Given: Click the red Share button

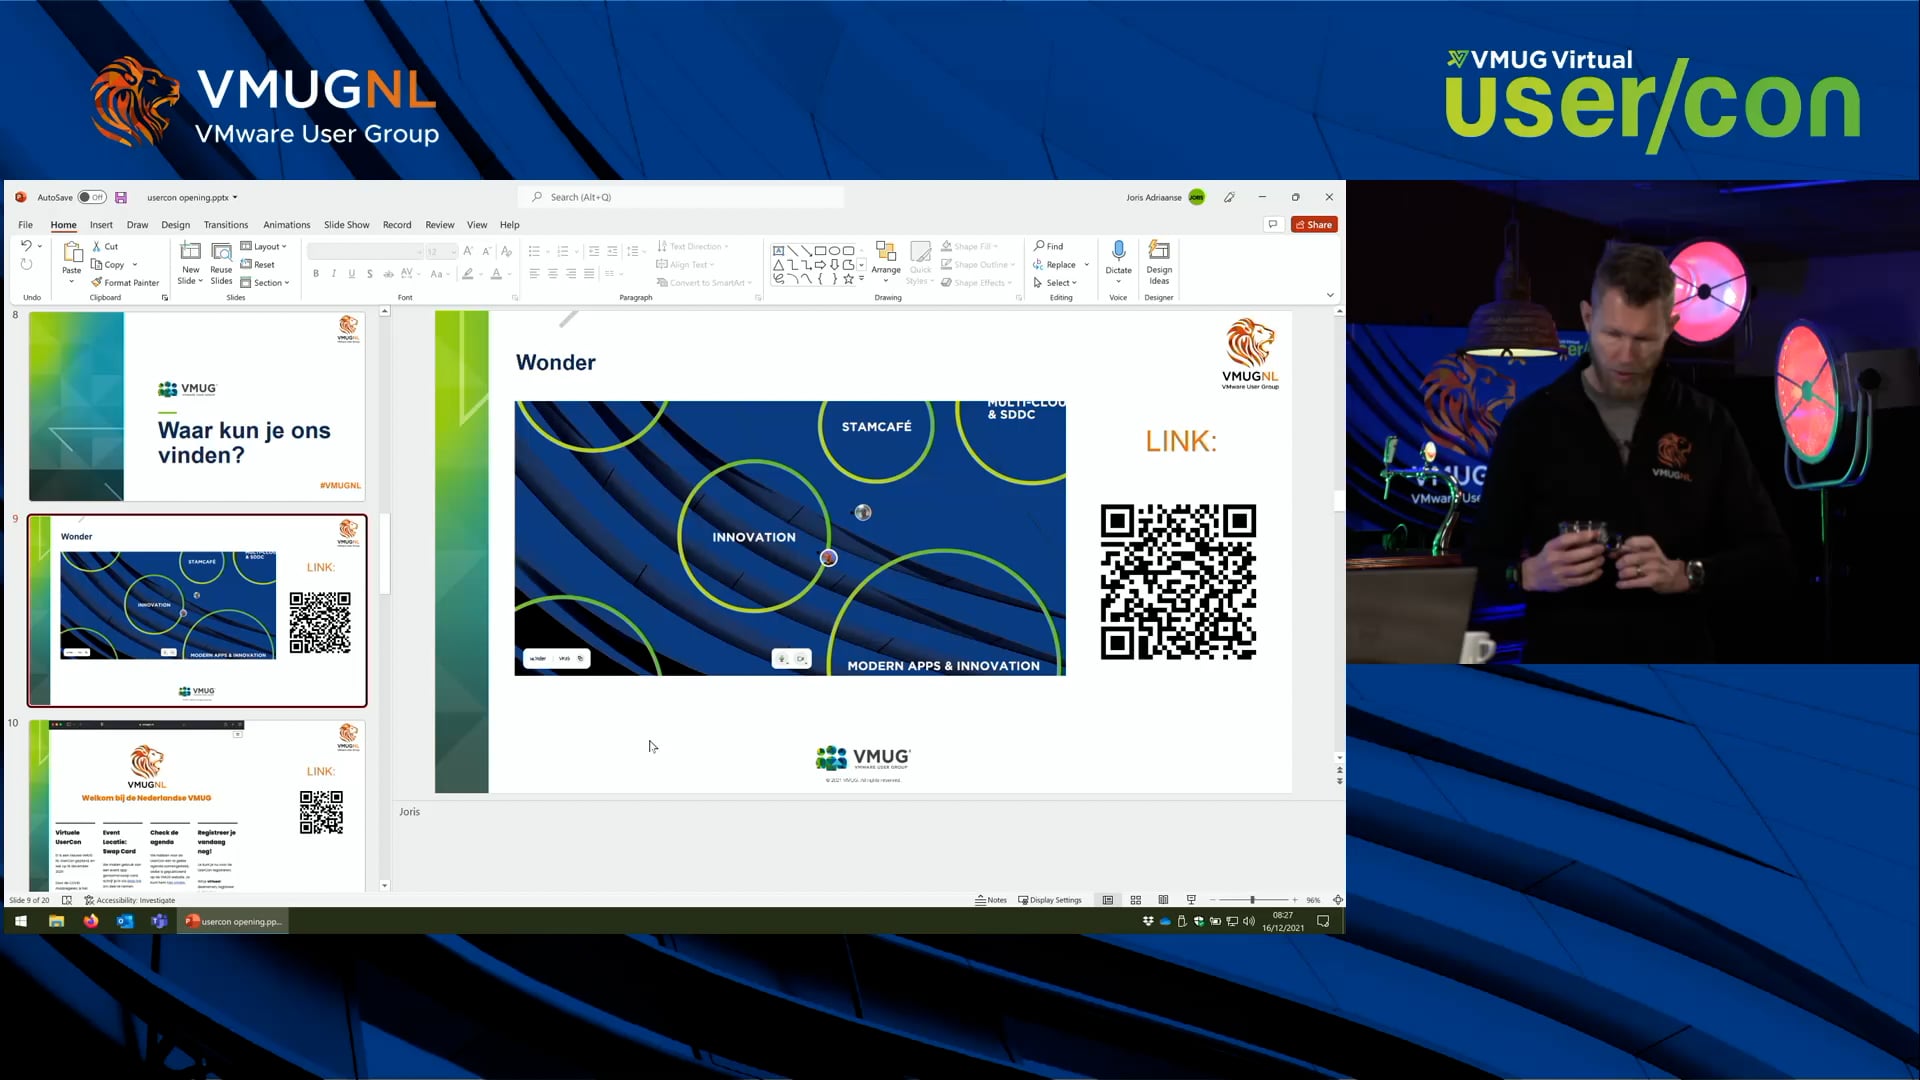Looking at the screenshot, I should click(1314, 224).
